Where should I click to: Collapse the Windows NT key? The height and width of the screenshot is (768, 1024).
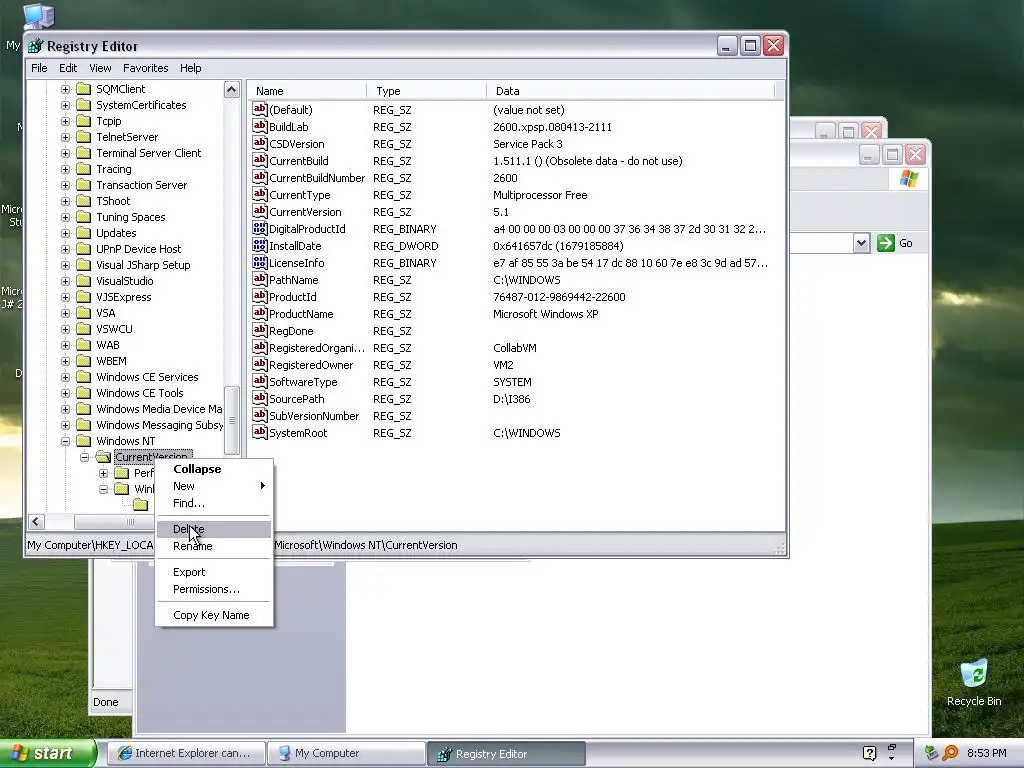pyautogui.click(x=65, y=441)
